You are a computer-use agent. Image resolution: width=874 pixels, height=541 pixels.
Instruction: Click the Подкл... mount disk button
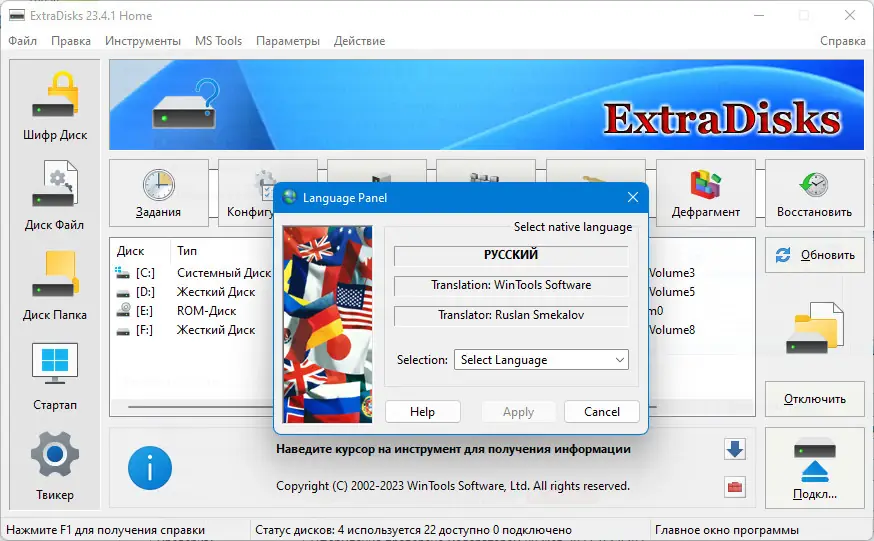tap(814, 468)
